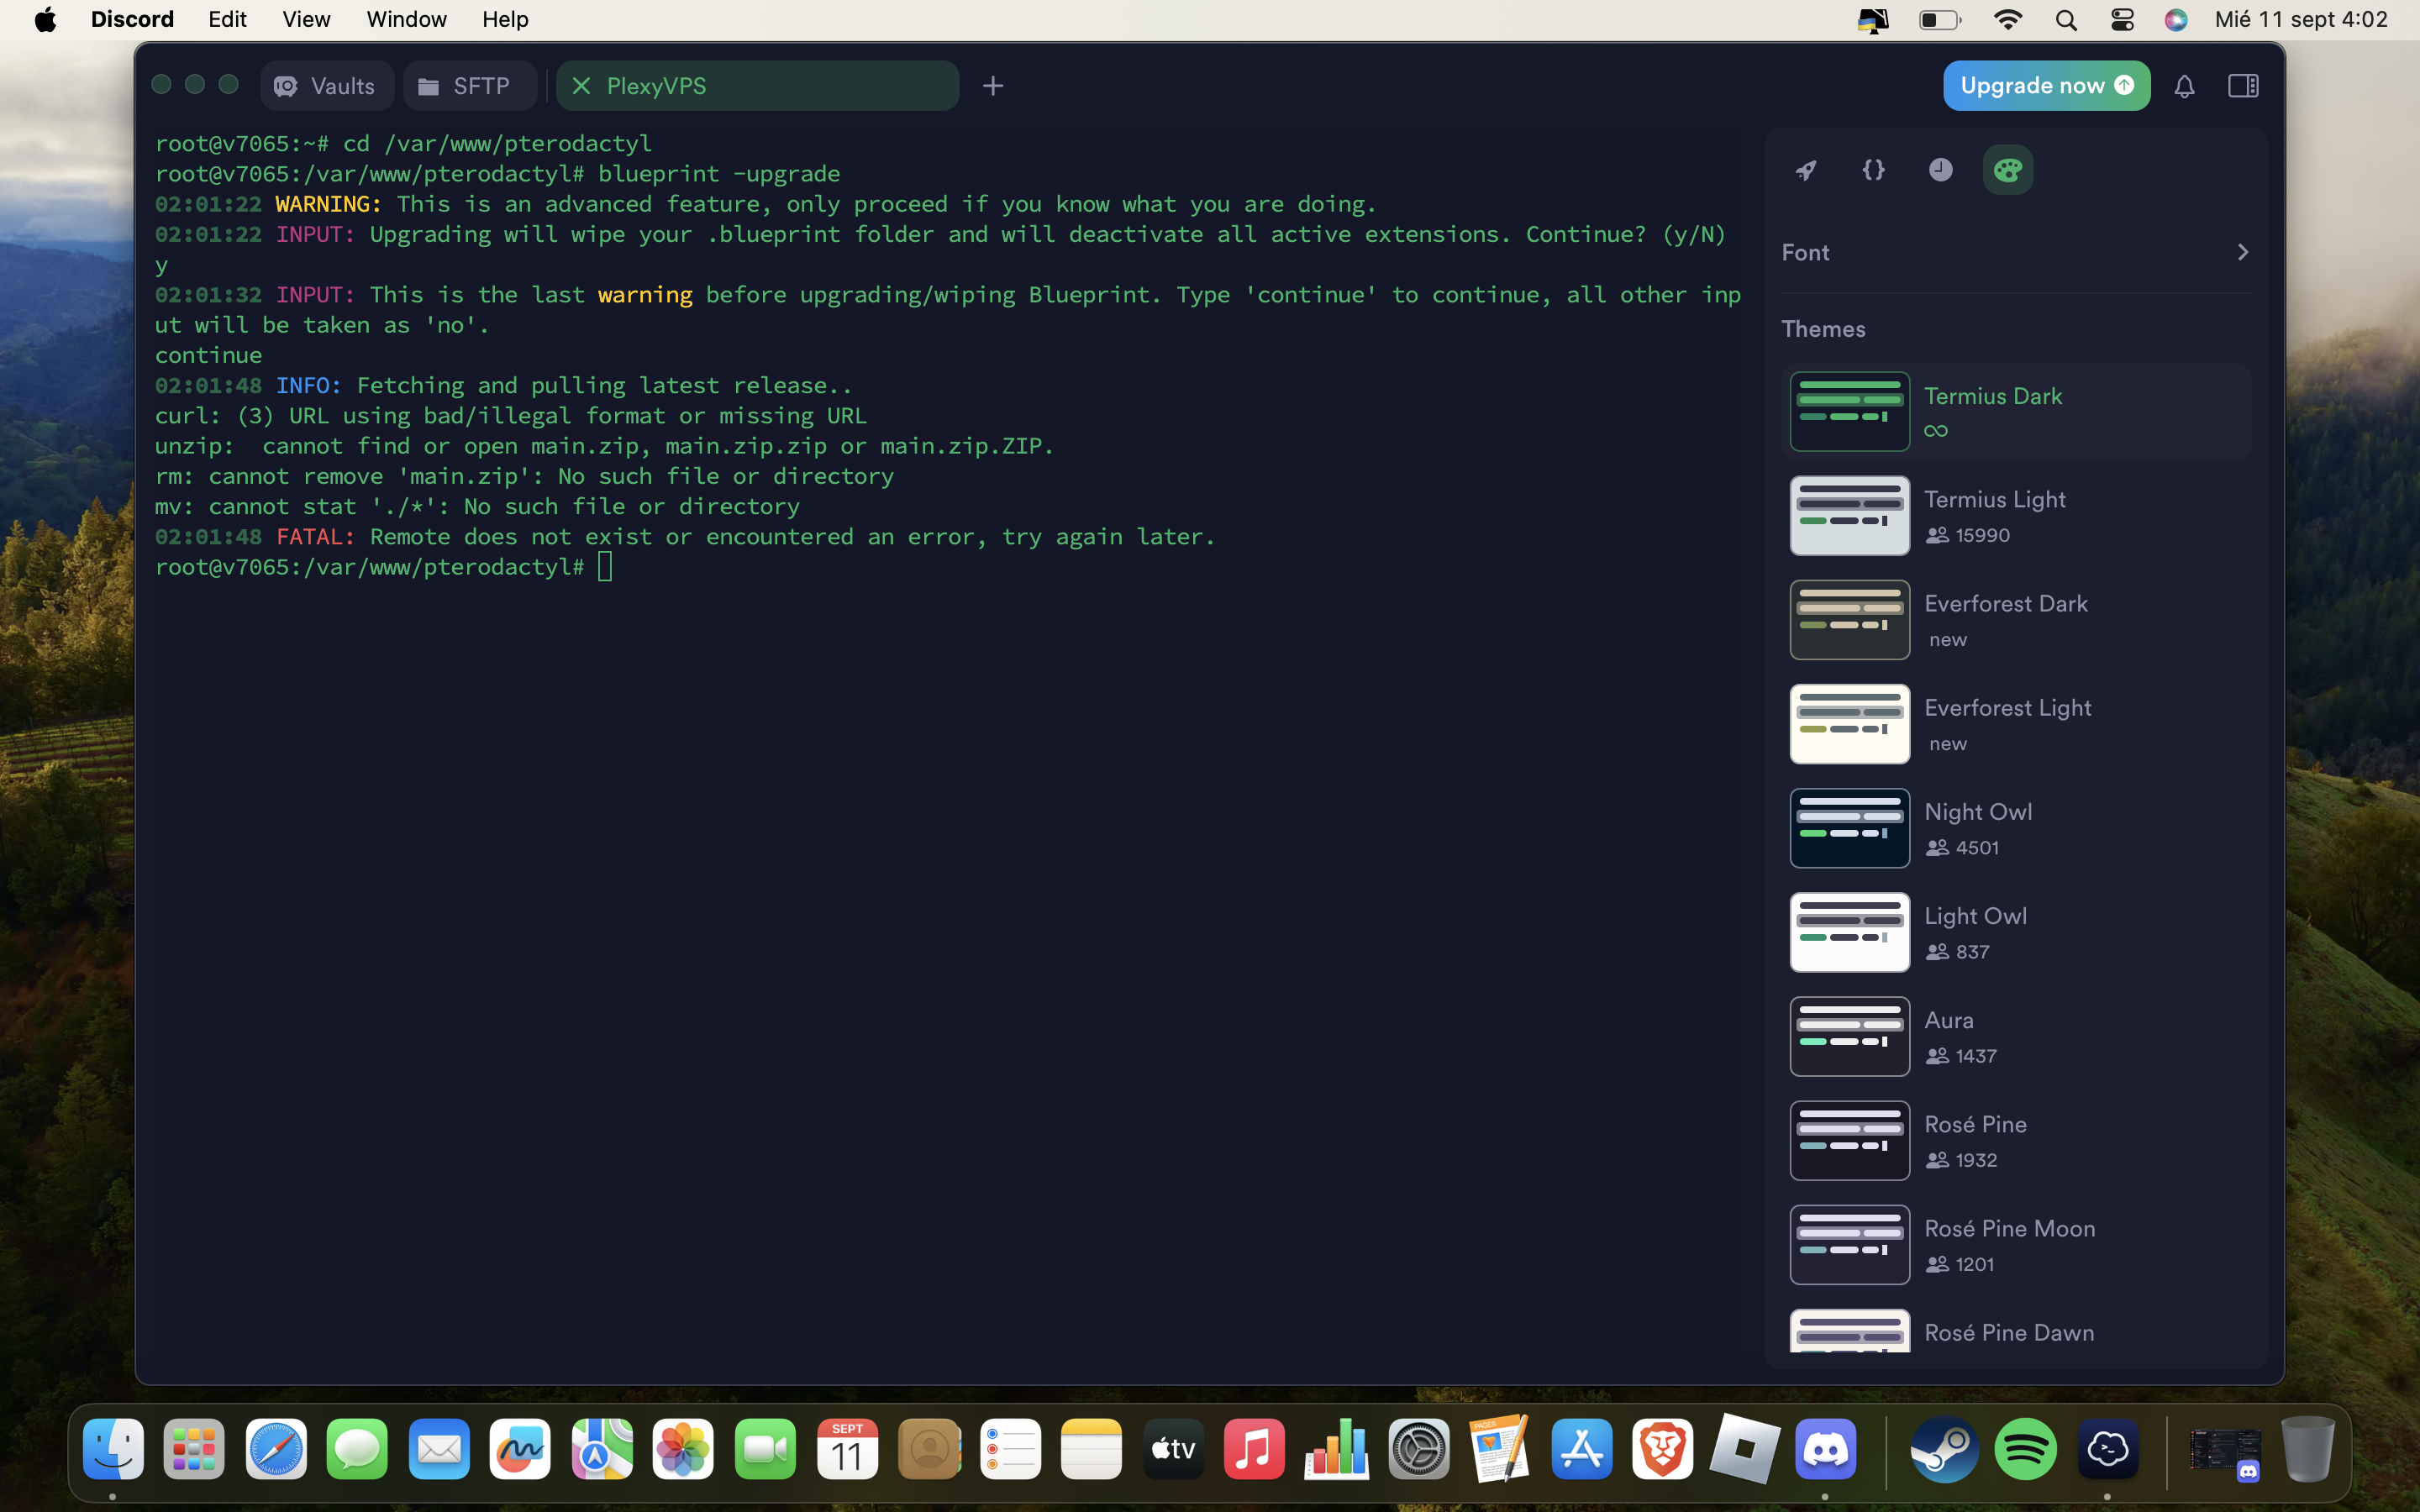This screenshot has height=1512, width=2420.
Task: Switch to the SFTP tab
Action: tap(470, 86)
